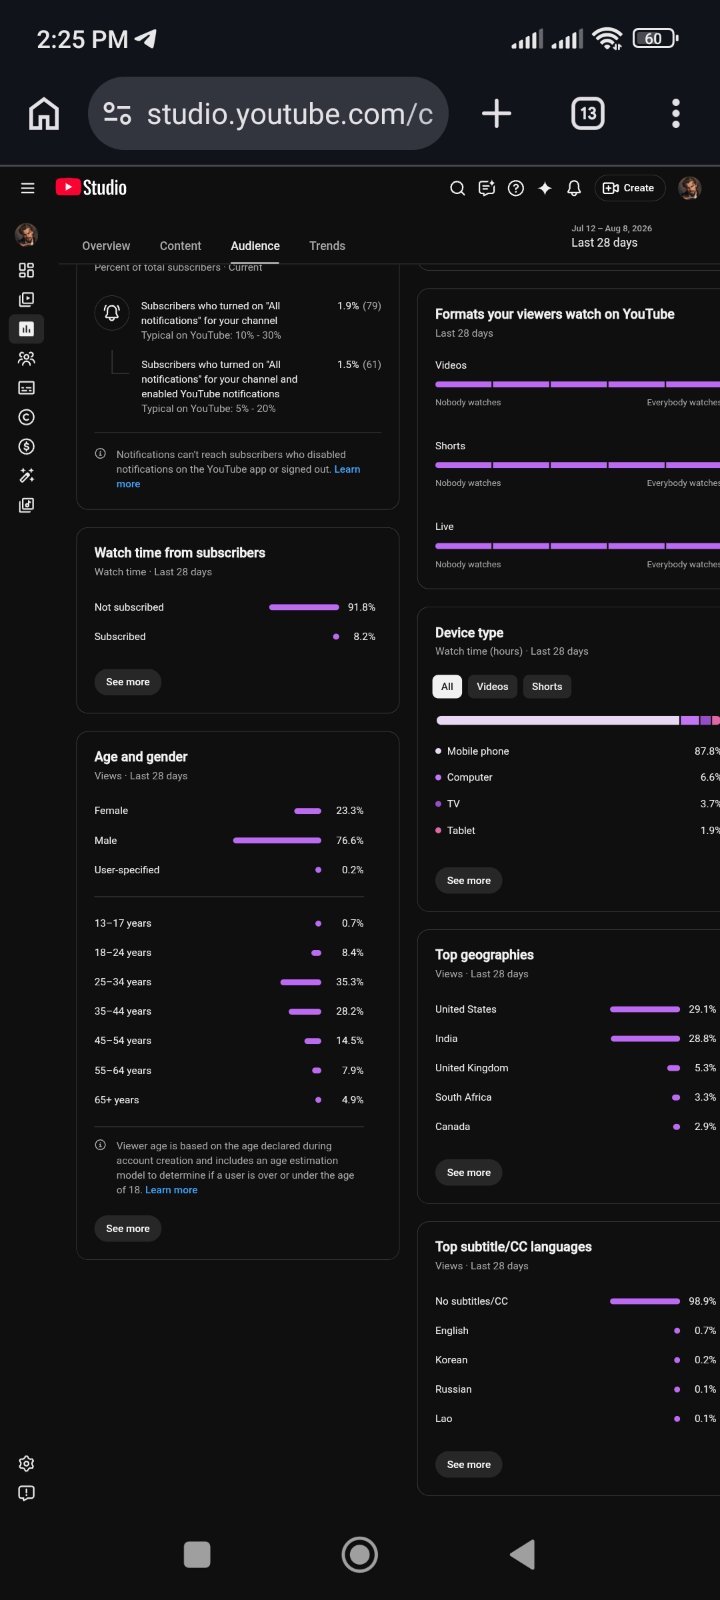
Task: Open the browser home page icon
Action: 44,114
